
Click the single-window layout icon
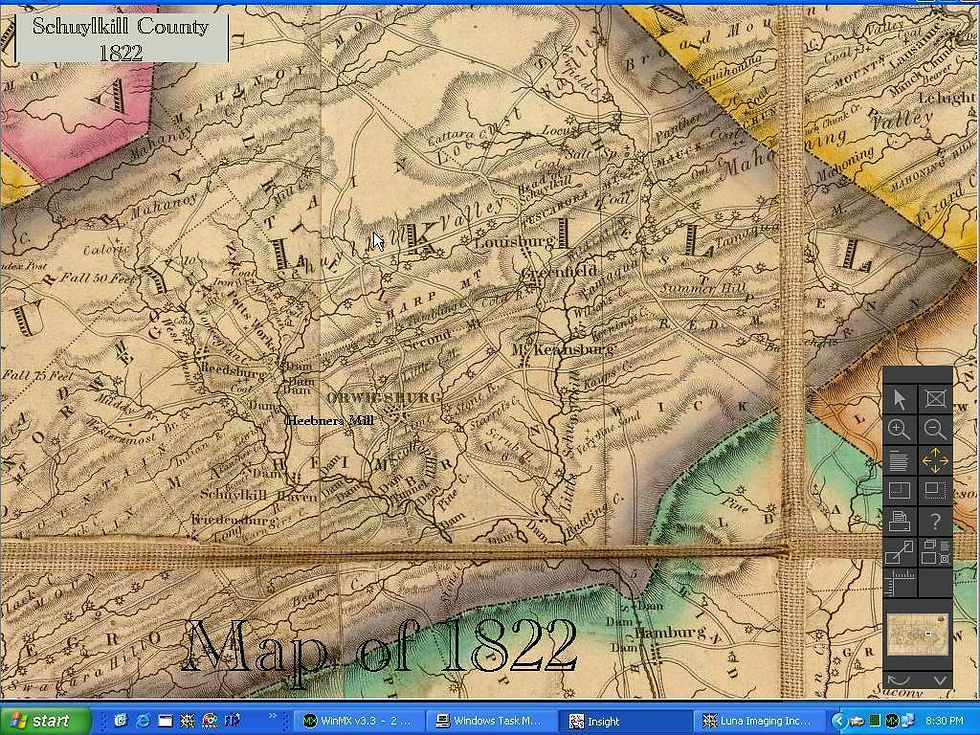click(x=899, y=491)
